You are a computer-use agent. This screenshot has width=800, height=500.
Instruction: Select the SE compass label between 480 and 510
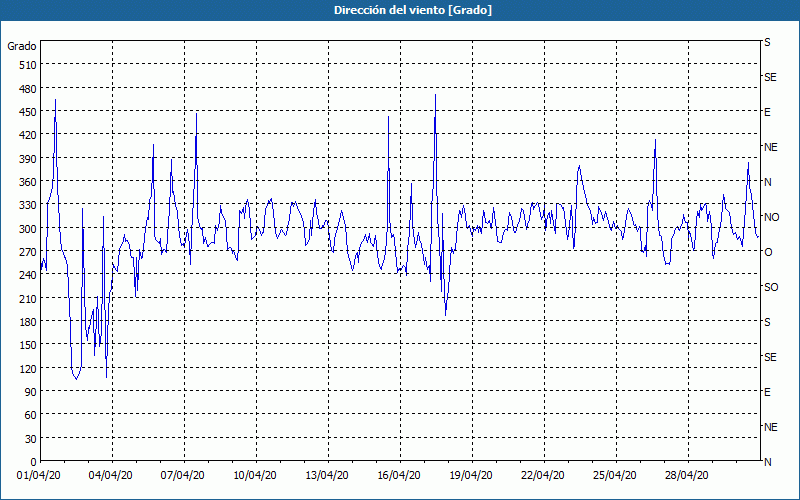pos(770,77)
